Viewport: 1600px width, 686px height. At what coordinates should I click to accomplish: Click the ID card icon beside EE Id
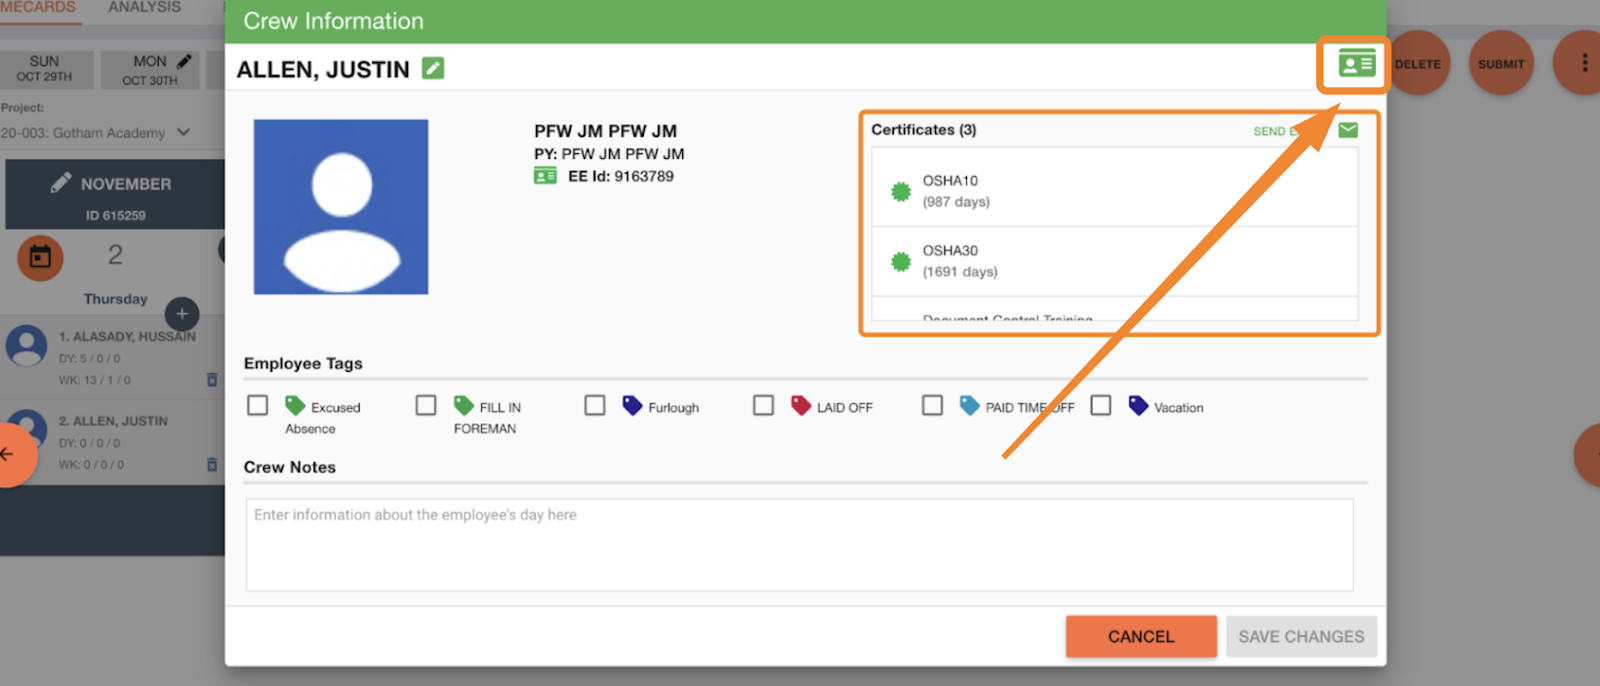click(545, 176)
